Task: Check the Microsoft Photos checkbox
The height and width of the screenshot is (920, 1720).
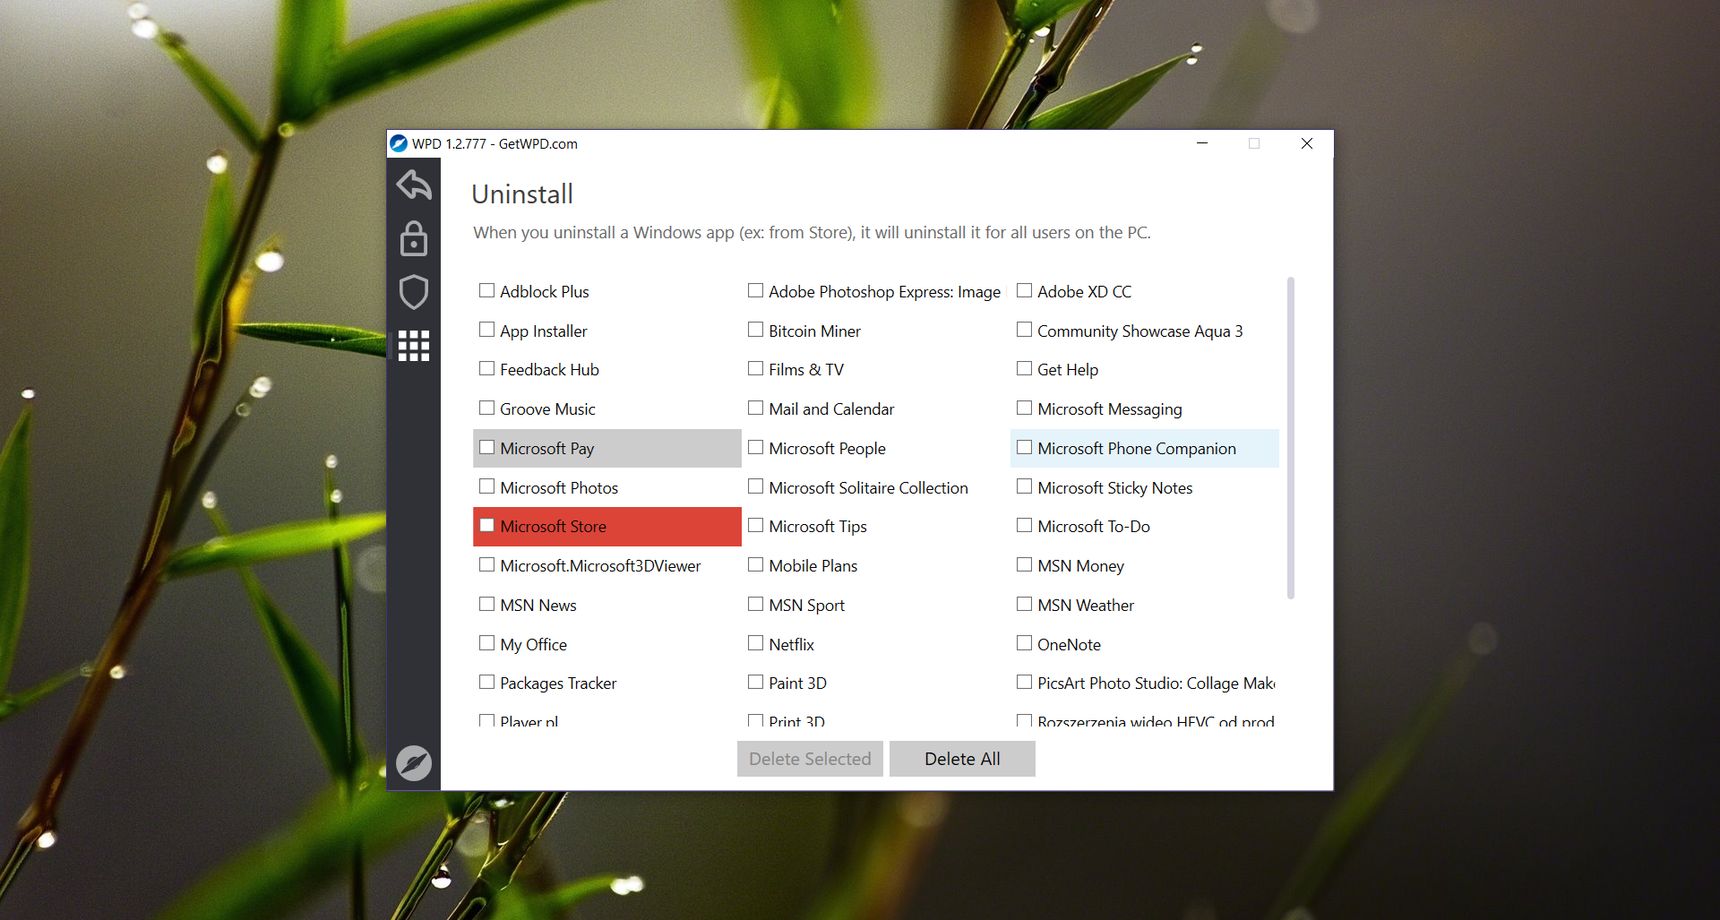Action: tap(487, 487)
